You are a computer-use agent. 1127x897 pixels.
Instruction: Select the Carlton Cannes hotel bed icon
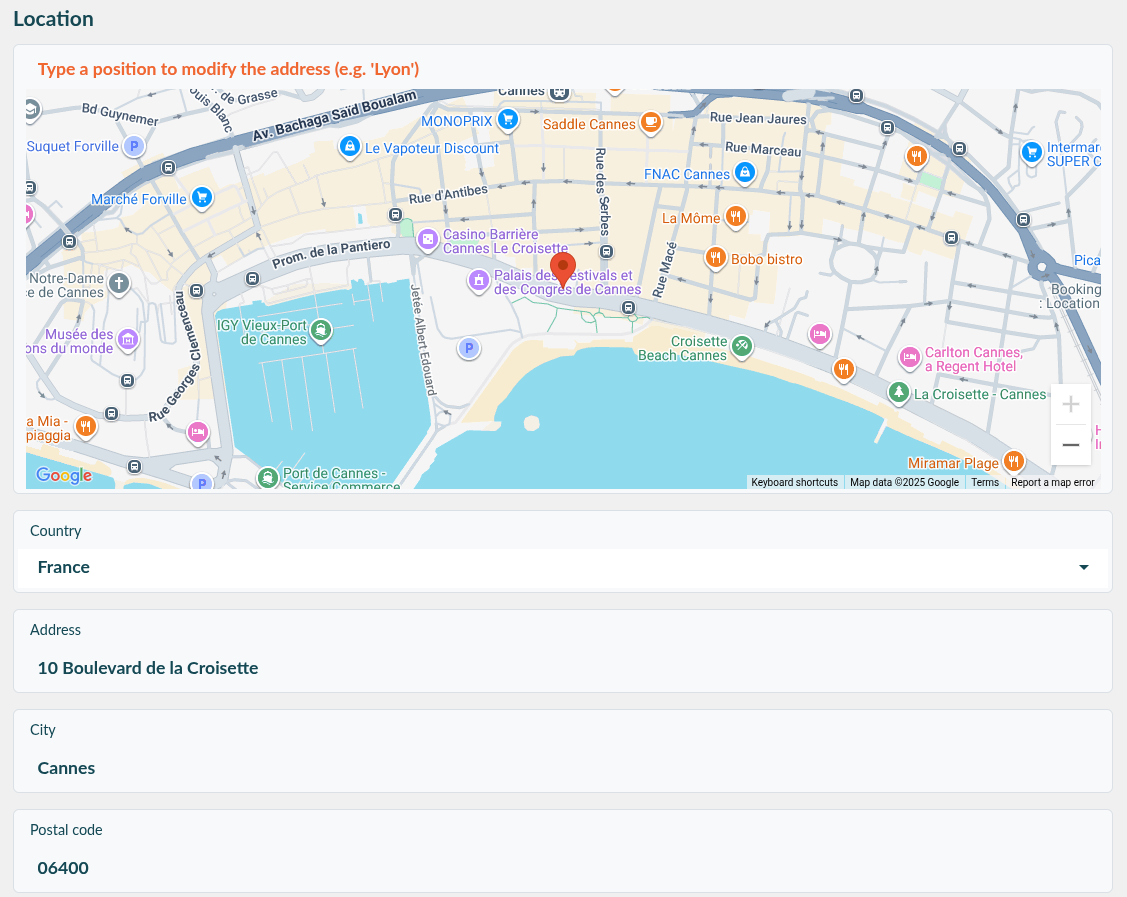(910, 357)
